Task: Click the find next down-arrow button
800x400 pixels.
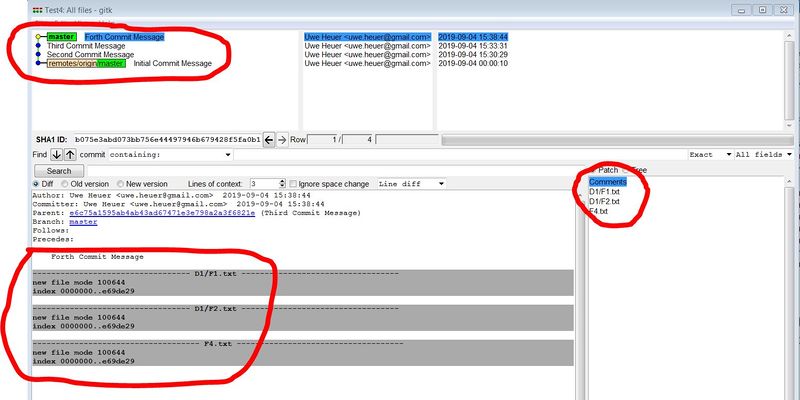Action: (56, 155)
